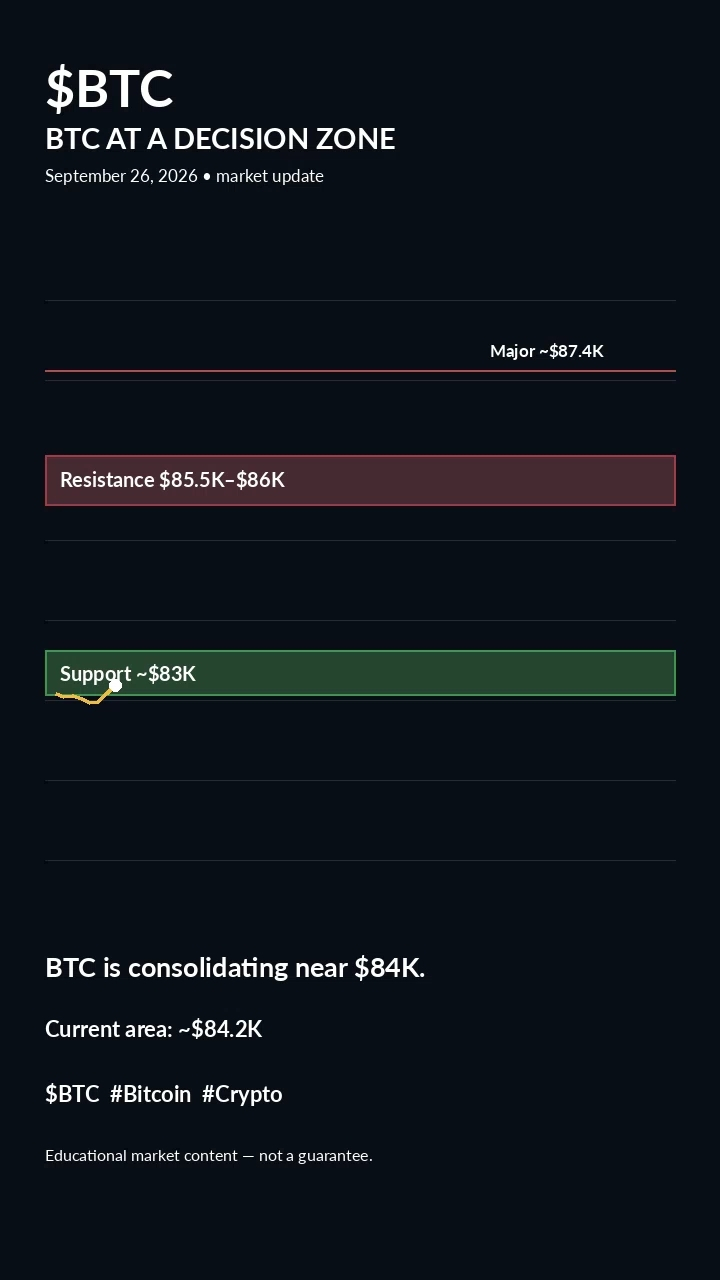Click the BTC is consolidating near $84K text
Image resolution: width=720 pixels, height=1280 pixels.
[235, 968]
